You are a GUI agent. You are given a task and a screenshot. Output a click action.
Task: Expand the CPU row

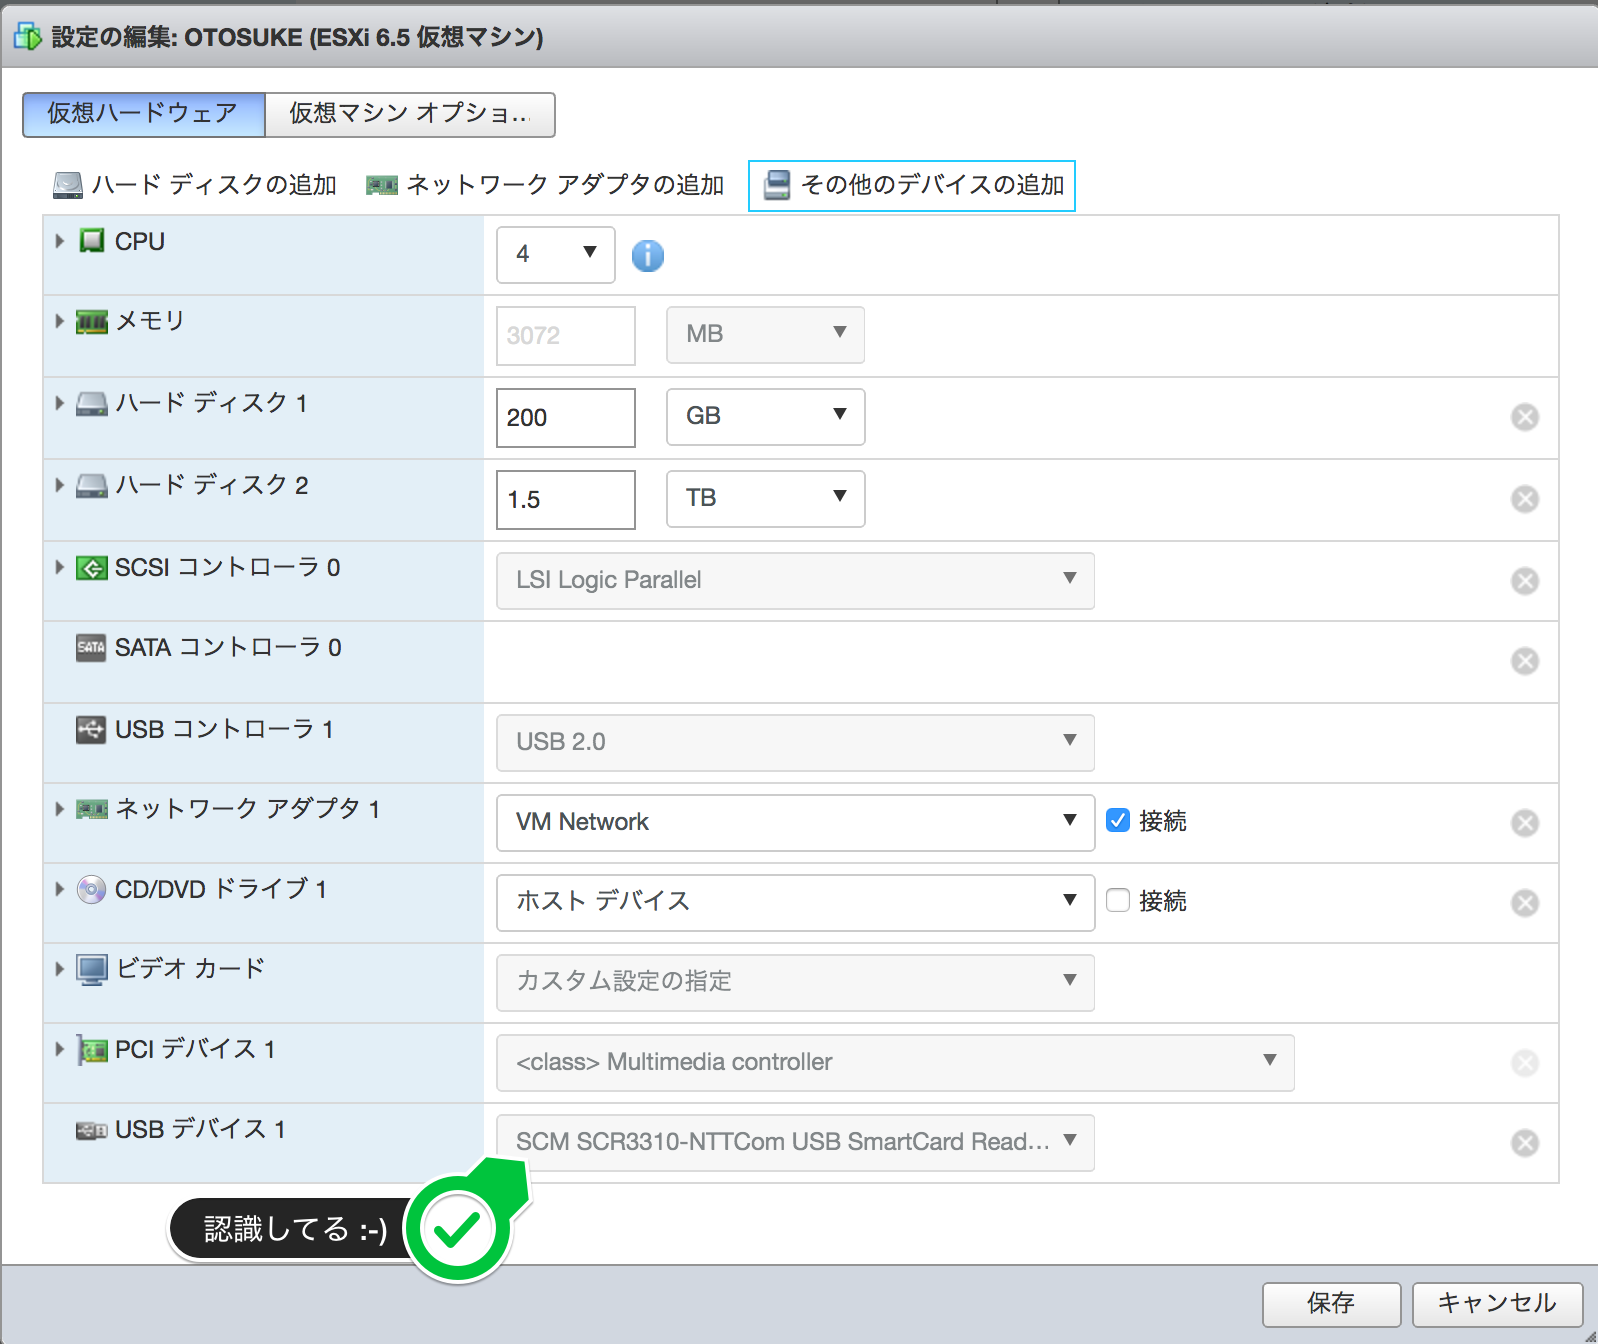(x=60, y=241)
